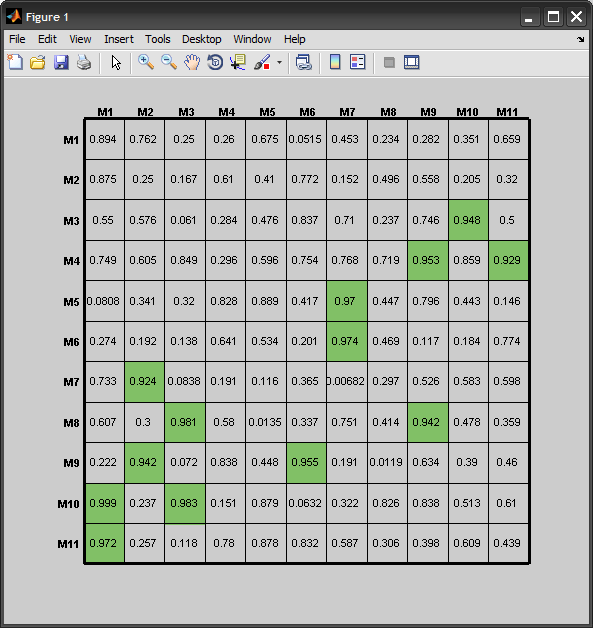This screenshot has width=593, height=628.
Task: Click the cell with value 0.00682
Action: pos(347,382)
